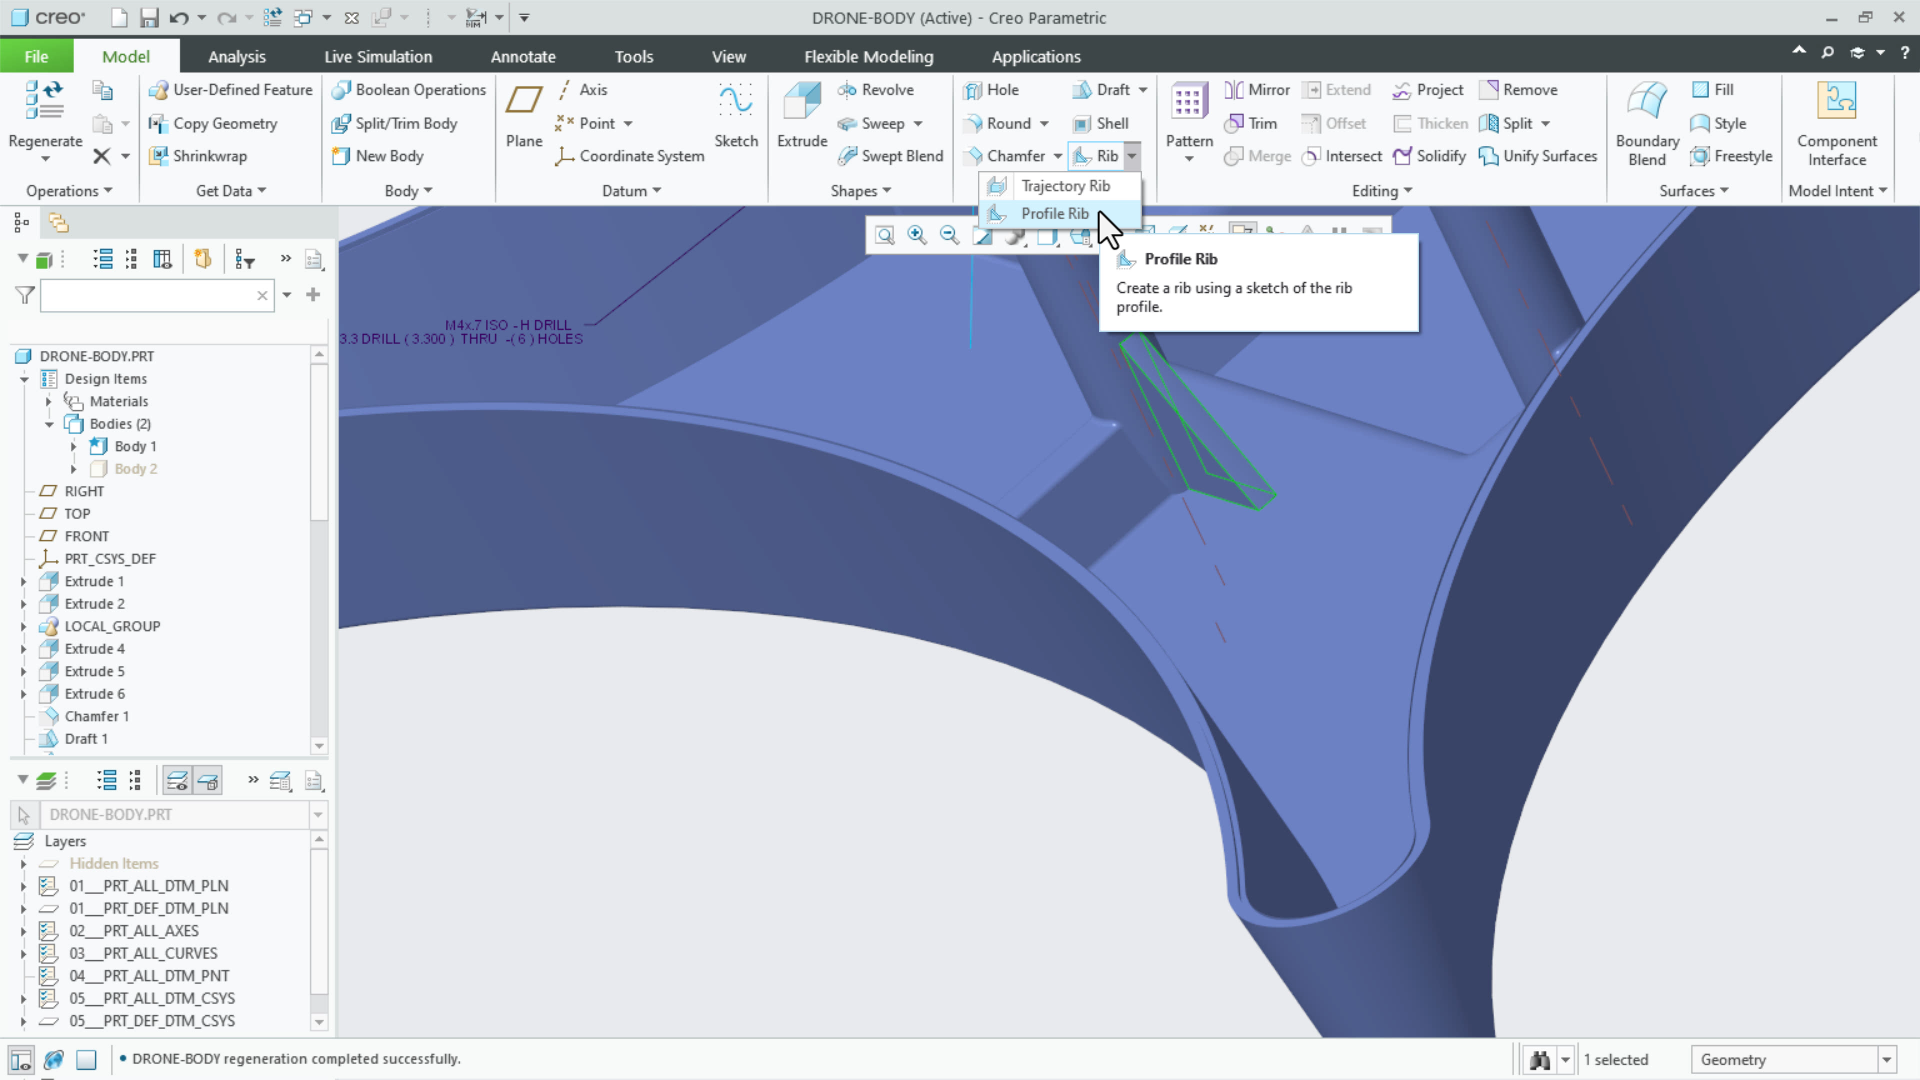Click Zoom In on the graphics toolbar
This screenshot has width=1920, height=1080.
917,236
